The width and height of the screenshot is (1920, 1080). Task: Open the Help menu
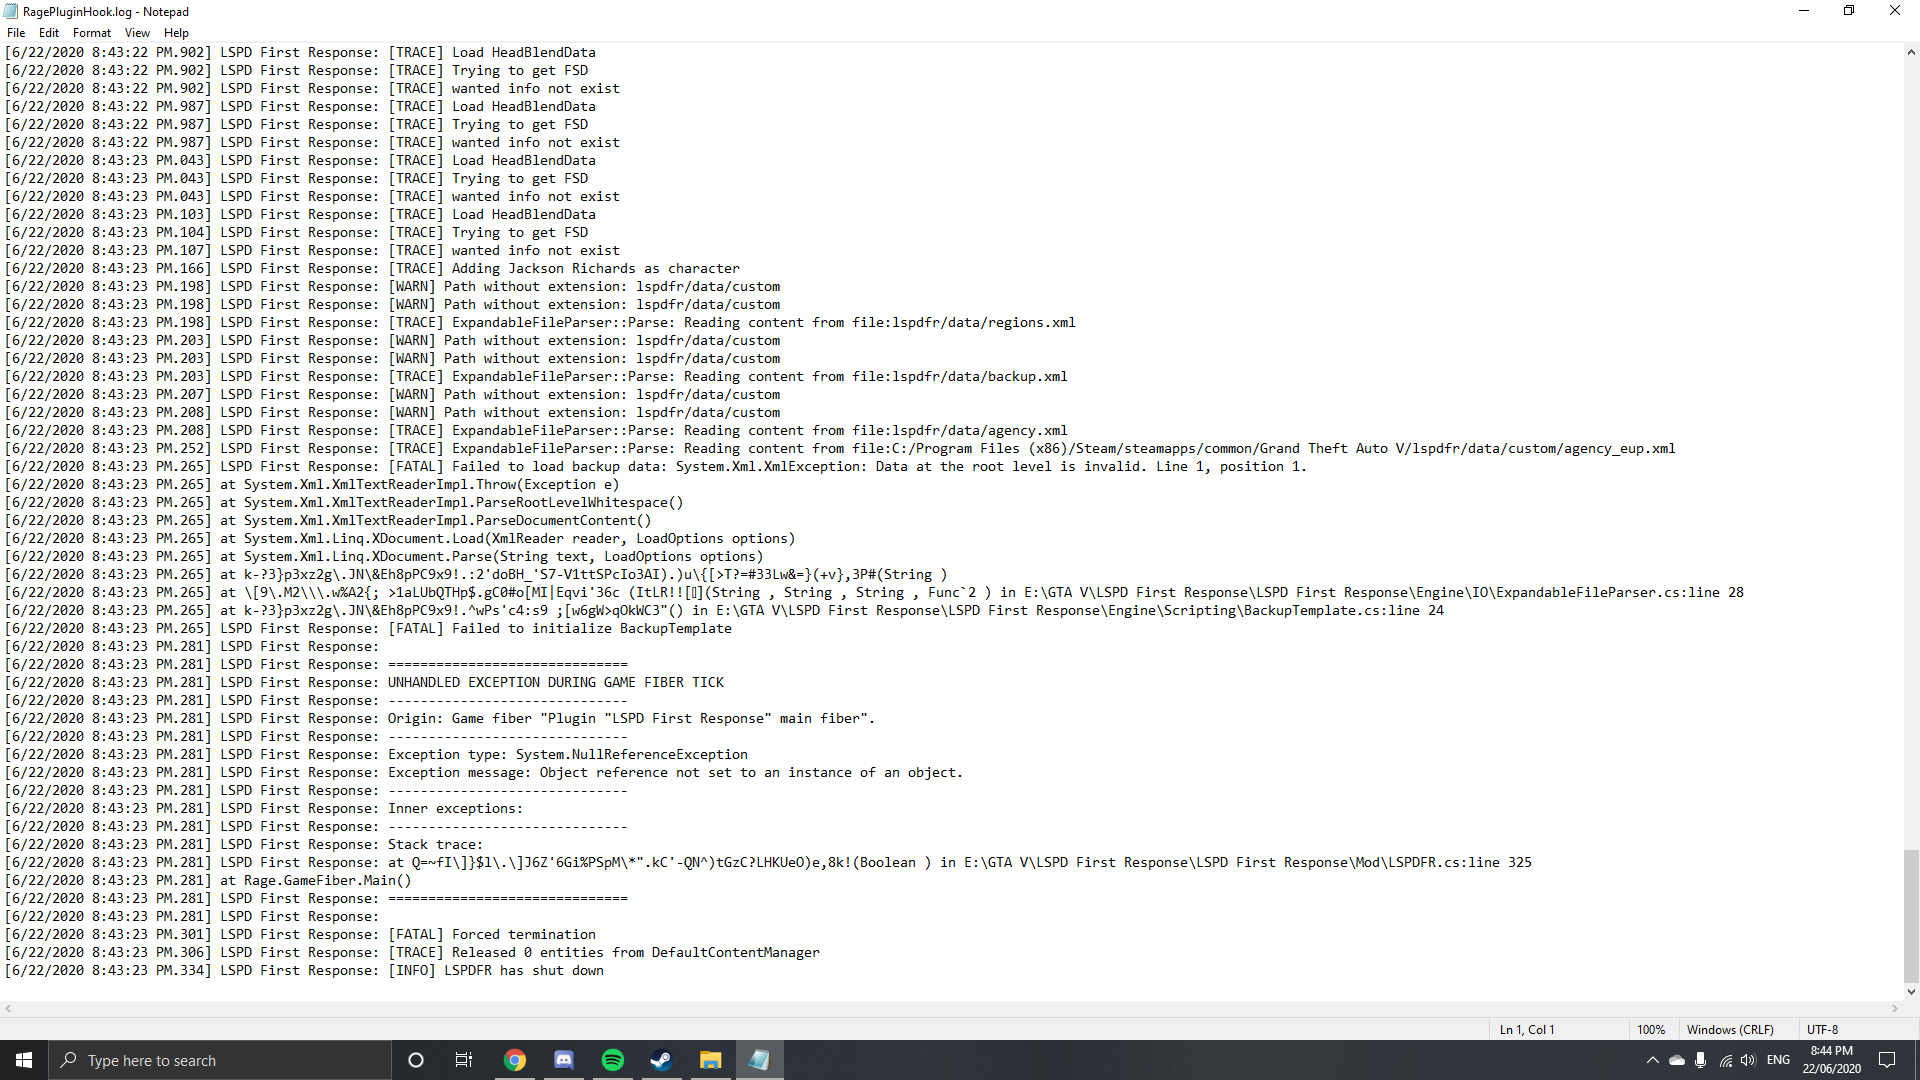coord(176,33)
